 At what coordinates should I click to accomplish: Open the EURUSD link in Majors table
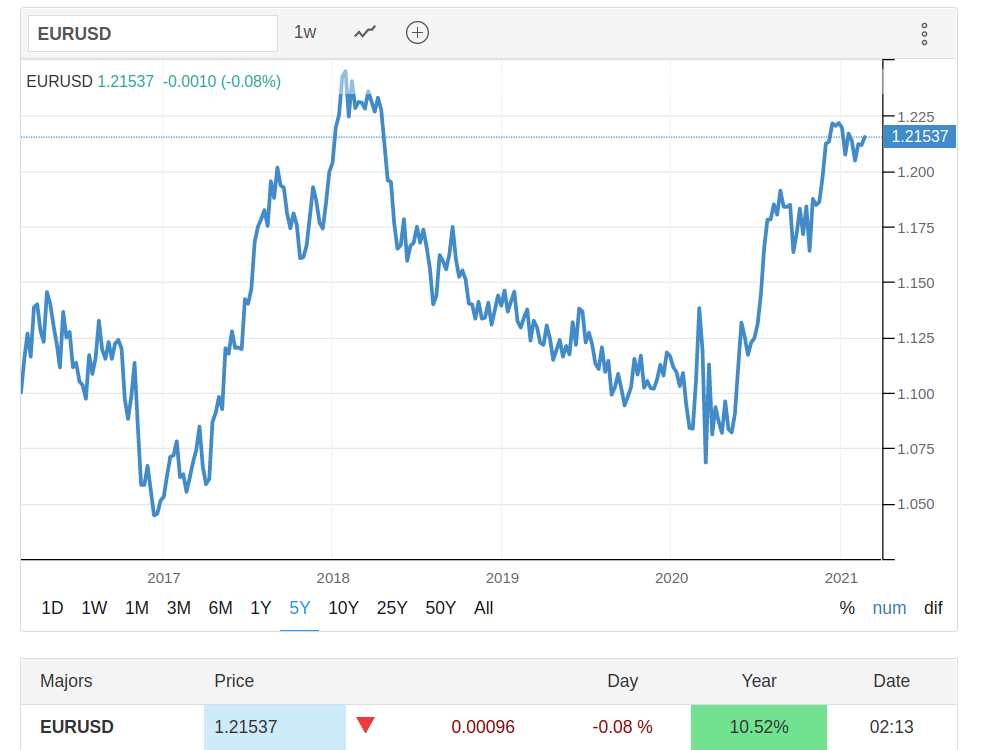tap(77, 727)
